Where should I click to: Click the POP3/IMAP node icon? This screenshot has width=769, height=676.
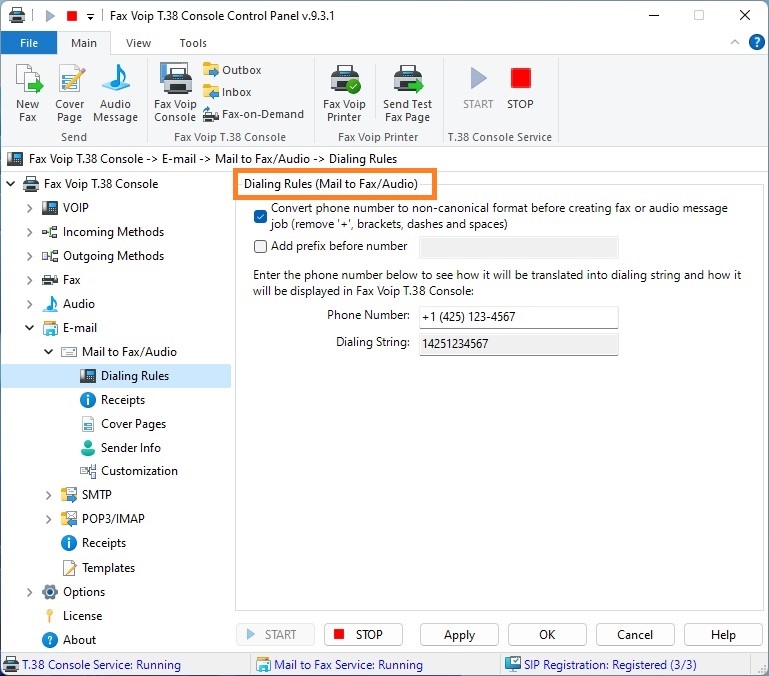click(69, 519)
